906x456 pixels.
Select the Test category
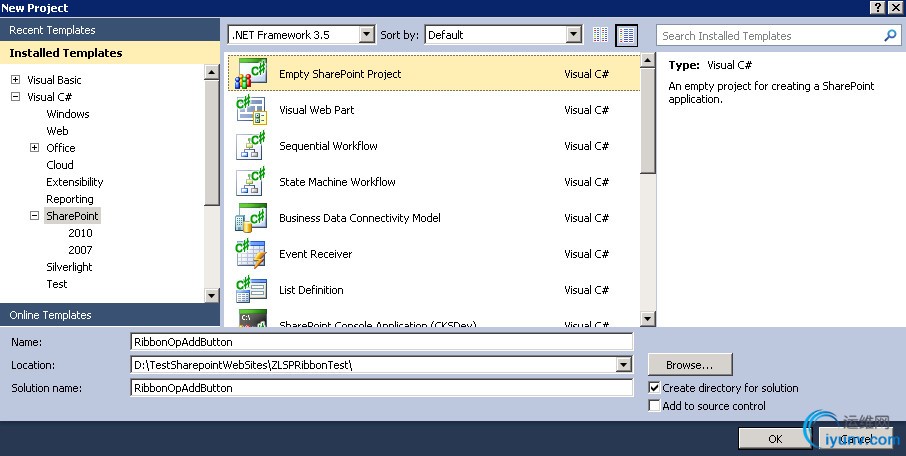coord(57,284)
